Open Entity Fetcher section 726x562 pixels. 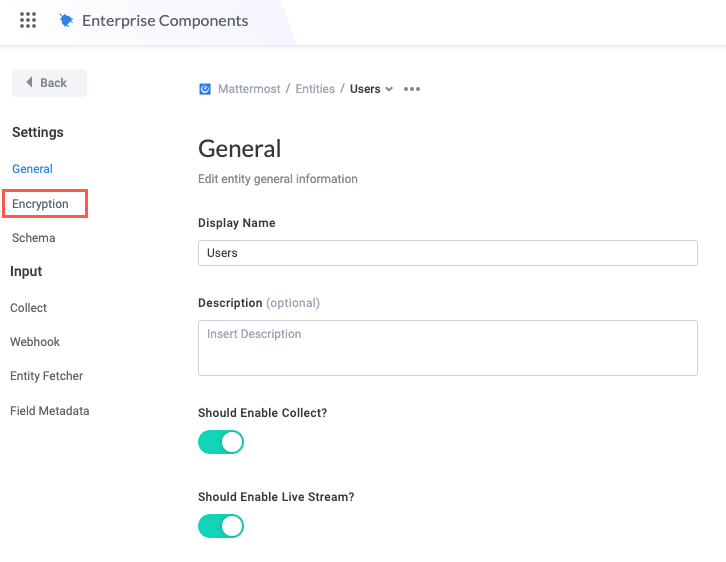pyautogui.click(x=46, y=376)
